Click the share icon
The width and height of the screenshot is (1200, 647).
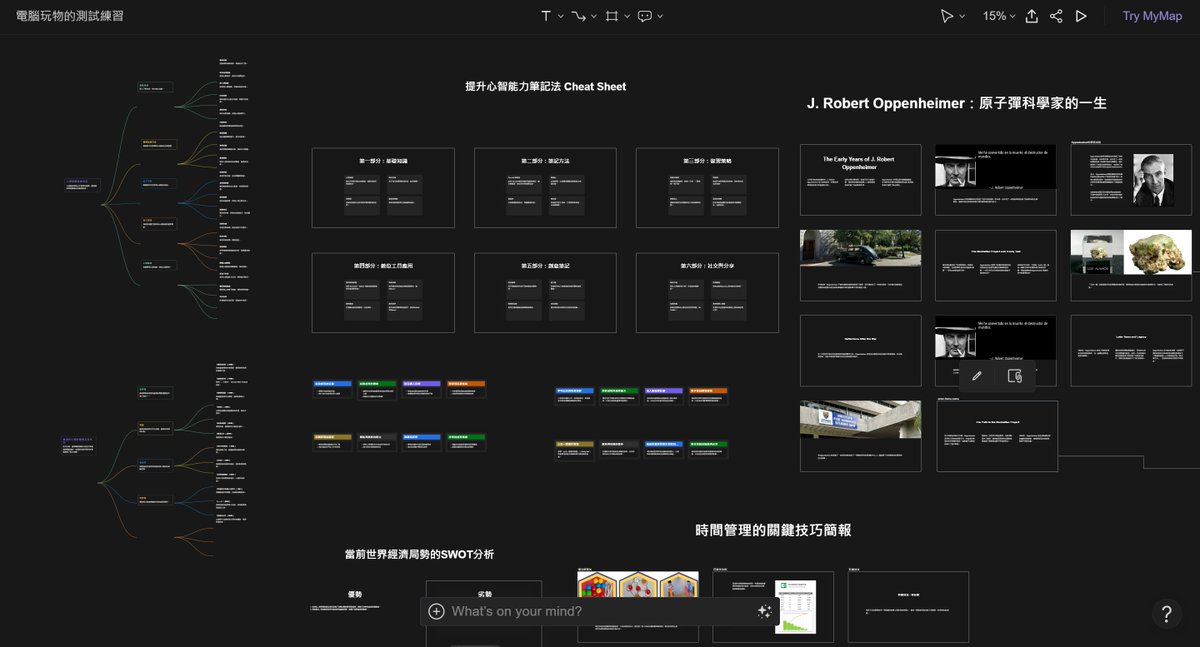(1056, 16)
